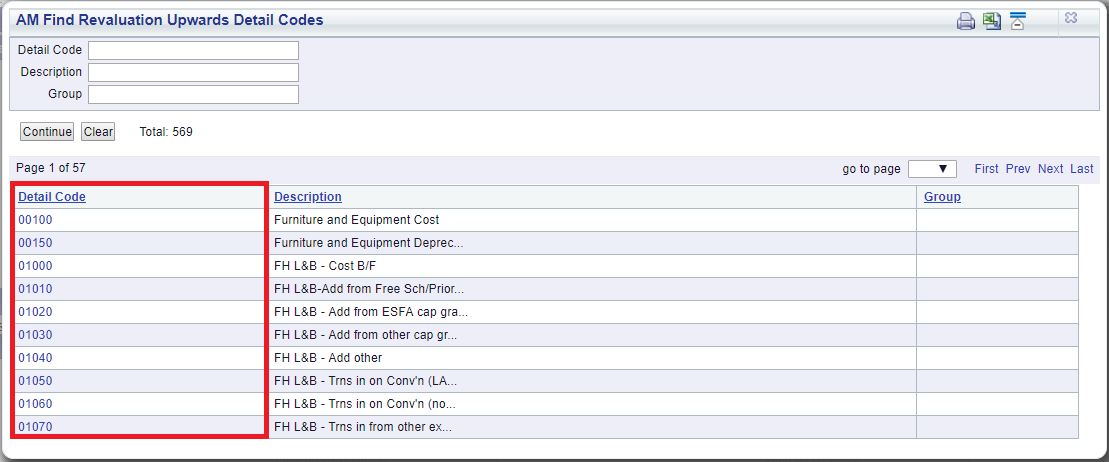This screenshot has width=1109, height=462.
Task: Click the collapse panel icon in the header
Action: pyautogui.click(x=1017, y=21)
